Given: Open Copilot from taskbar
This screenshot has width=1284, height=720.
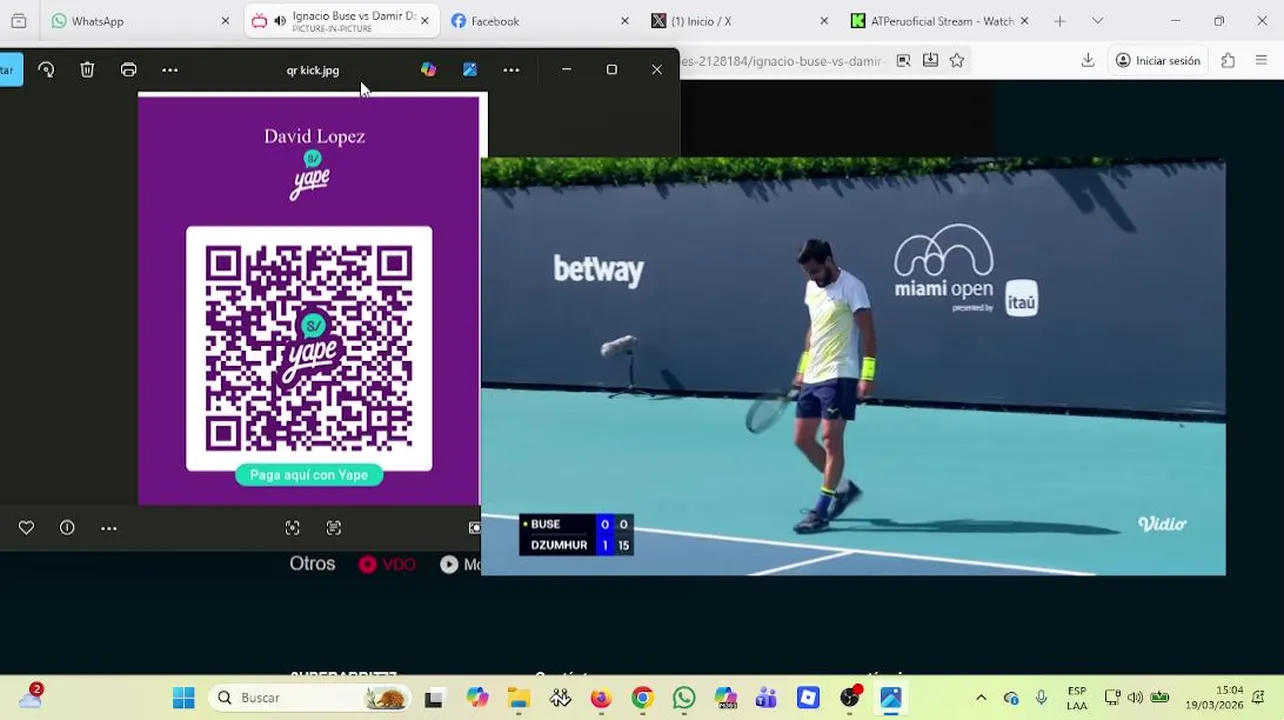Looking at the screenshot, I should [x=477, y=698].
